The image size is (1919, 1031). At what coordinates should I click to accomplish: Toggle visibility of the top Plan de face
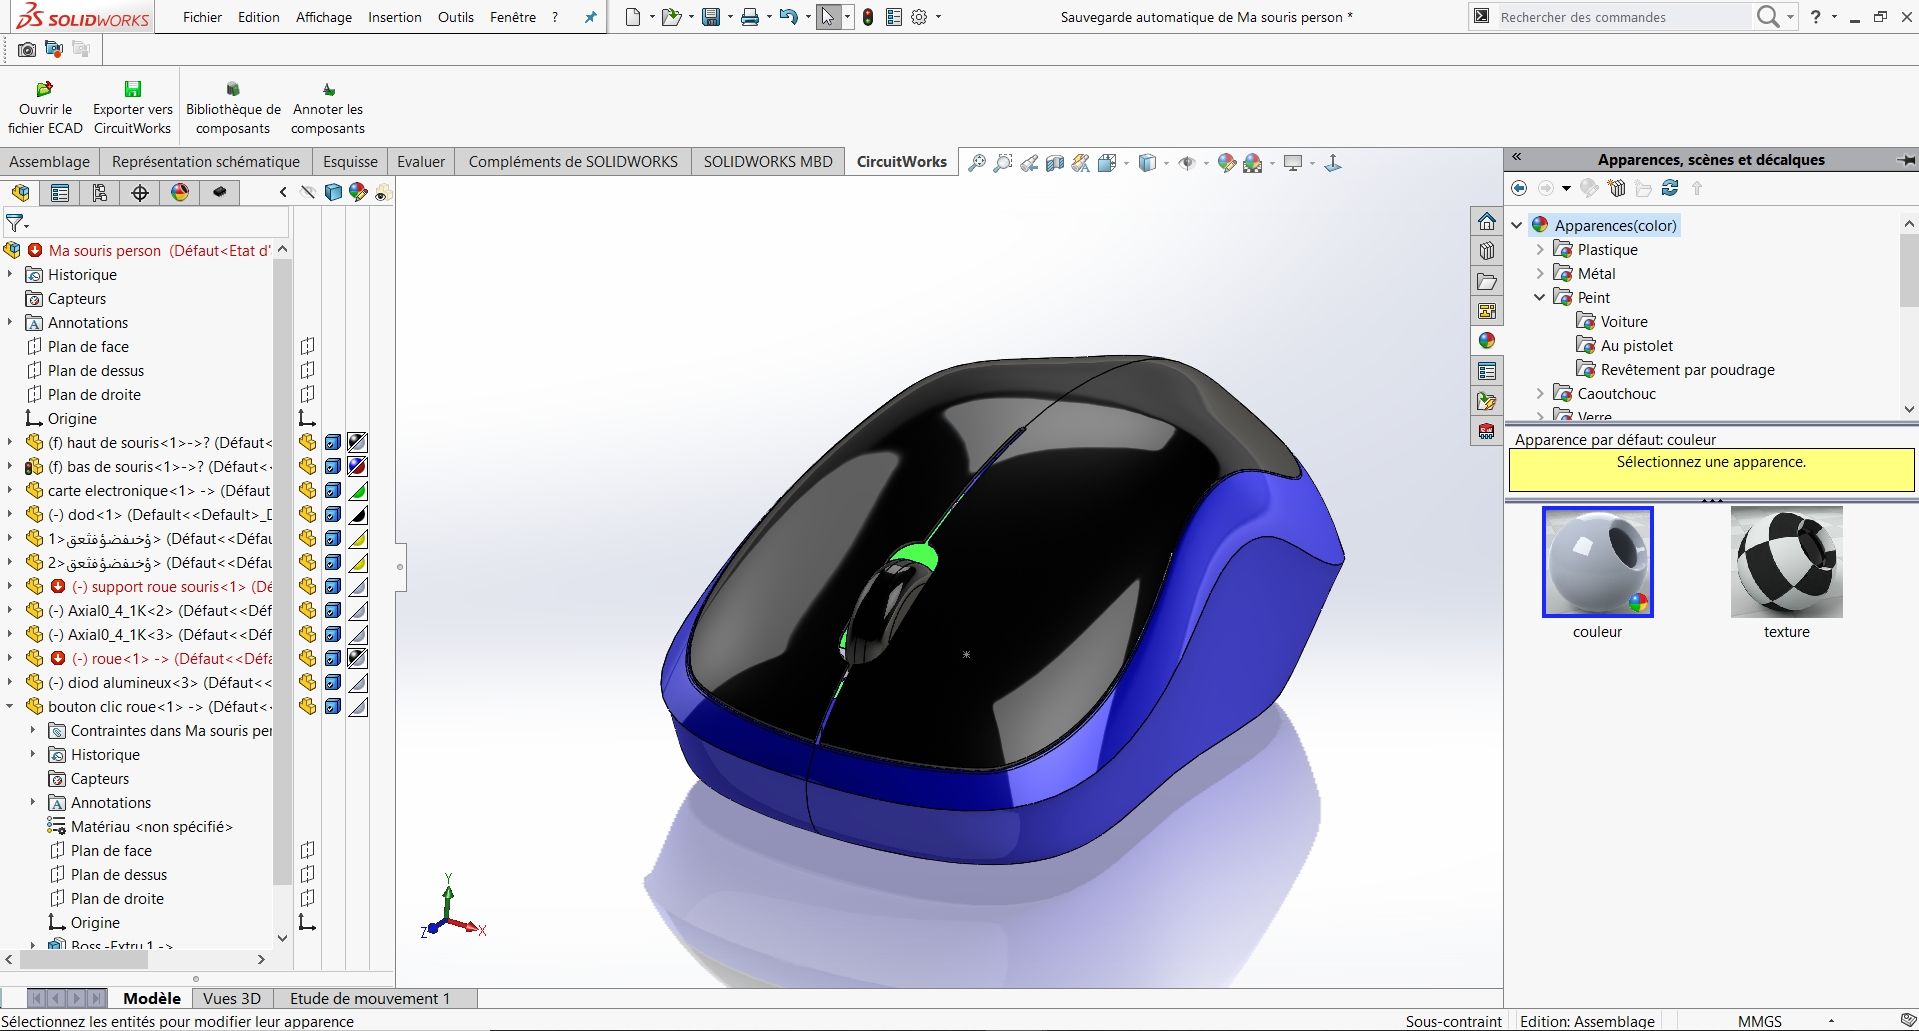point(308,346)
